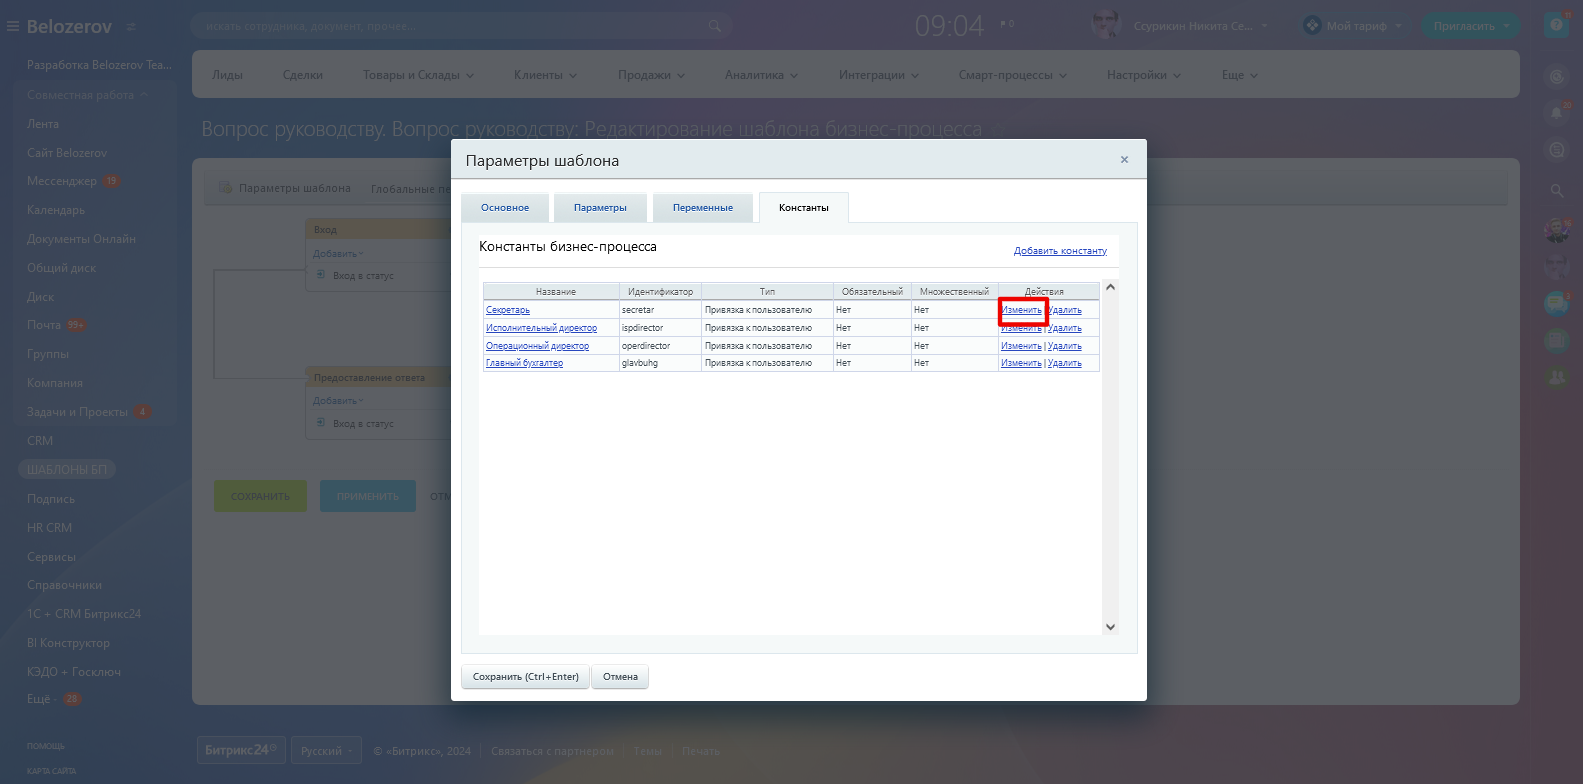Click the scroll-up arrow of constants list
The width and height of the screenshot is (1583, 784).
[x=1110, y=288]
